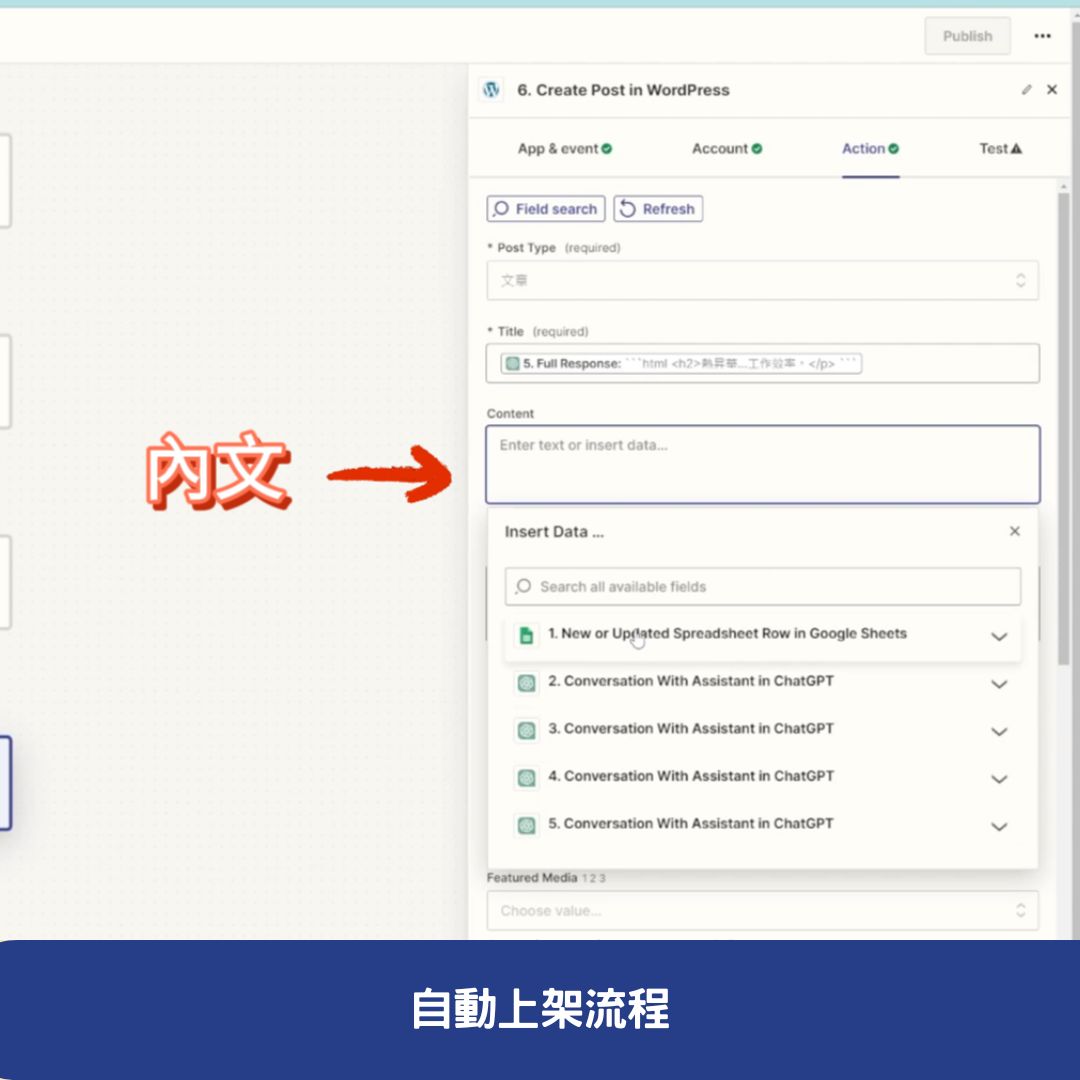
Task: Click the Publish button
Action: tap(967, 36)
